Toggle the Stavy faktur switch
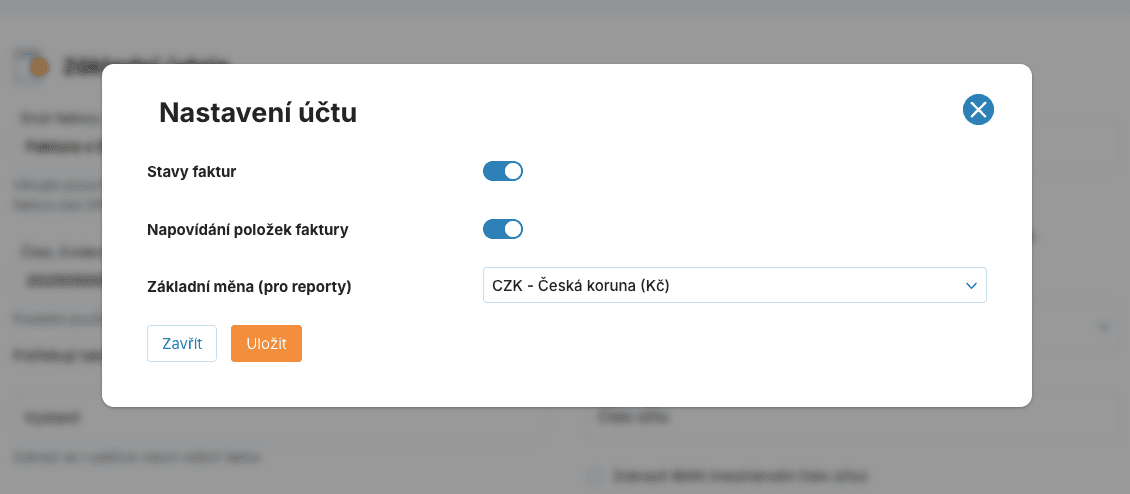The image size is (1130, 494). [x=503, y=171]
